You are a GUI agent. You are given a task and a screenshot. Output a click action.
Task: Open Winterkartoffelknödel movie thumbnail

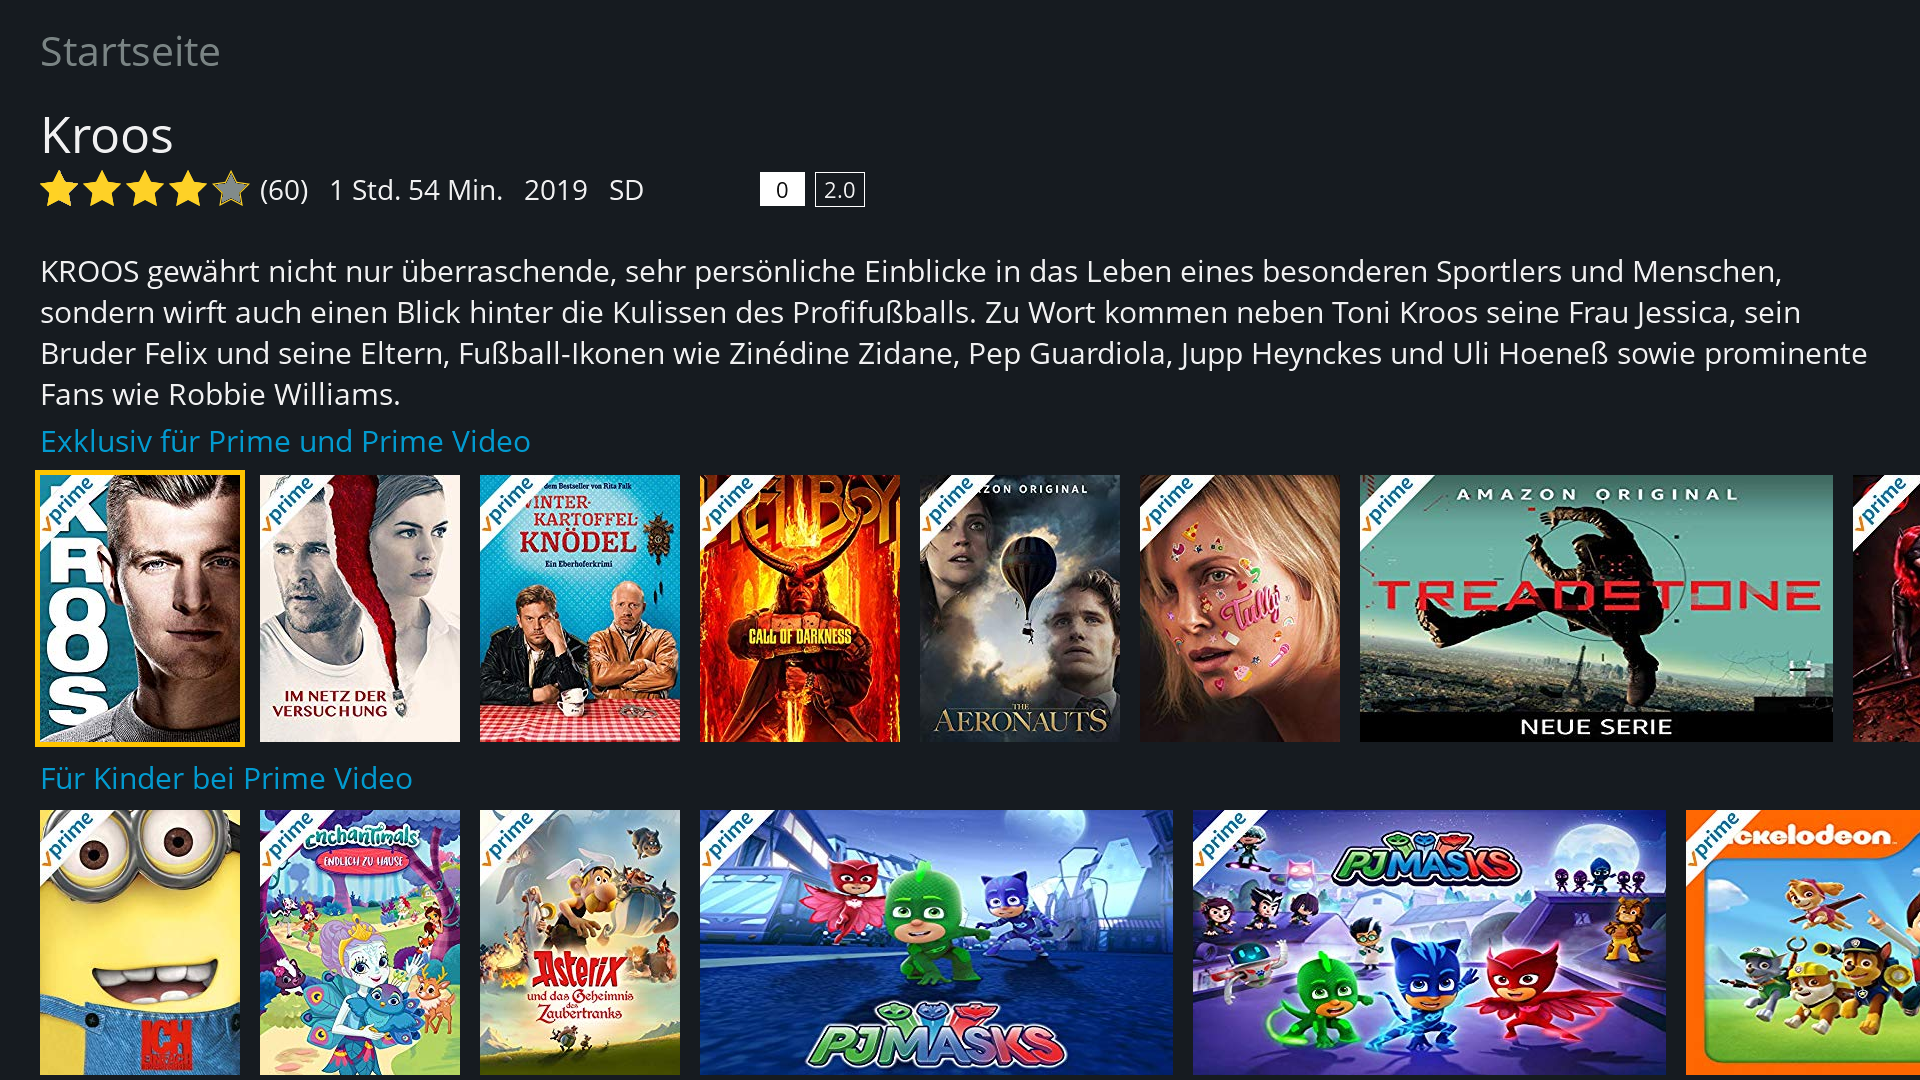click(x=580, y=608)
